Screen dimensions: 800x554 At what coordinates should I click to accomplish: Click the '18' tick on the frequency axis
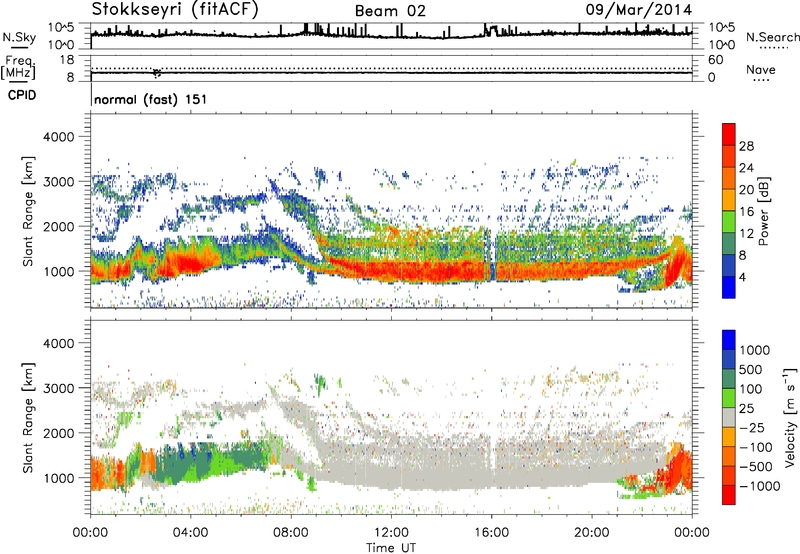pyautogui.click(x=67, y=60)
